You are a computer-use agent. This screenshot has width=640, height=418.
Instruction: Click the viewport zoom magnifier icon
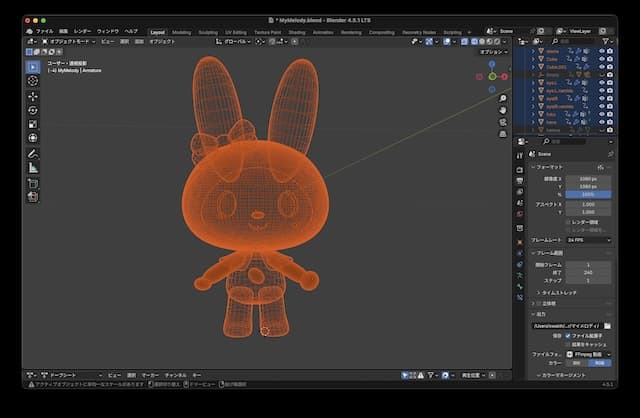pyautogui.click(x=502, y=99)
